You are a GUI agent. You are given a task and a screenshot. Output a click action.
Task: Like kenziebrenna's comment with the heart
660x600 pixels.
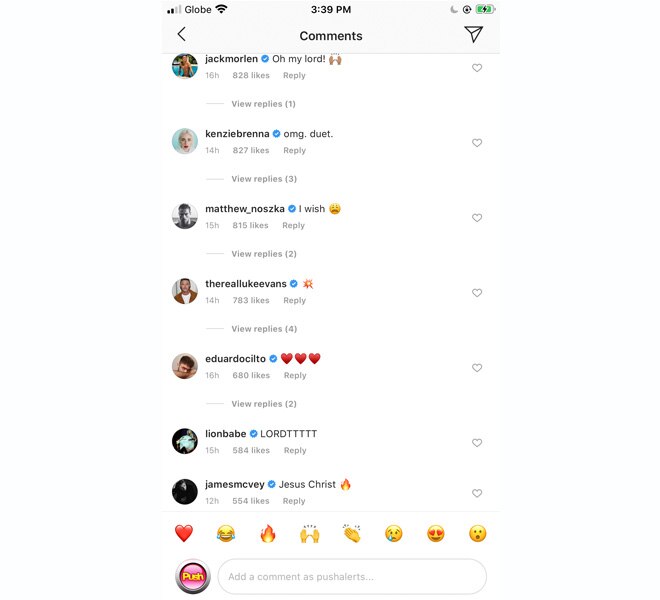(477, 143)
